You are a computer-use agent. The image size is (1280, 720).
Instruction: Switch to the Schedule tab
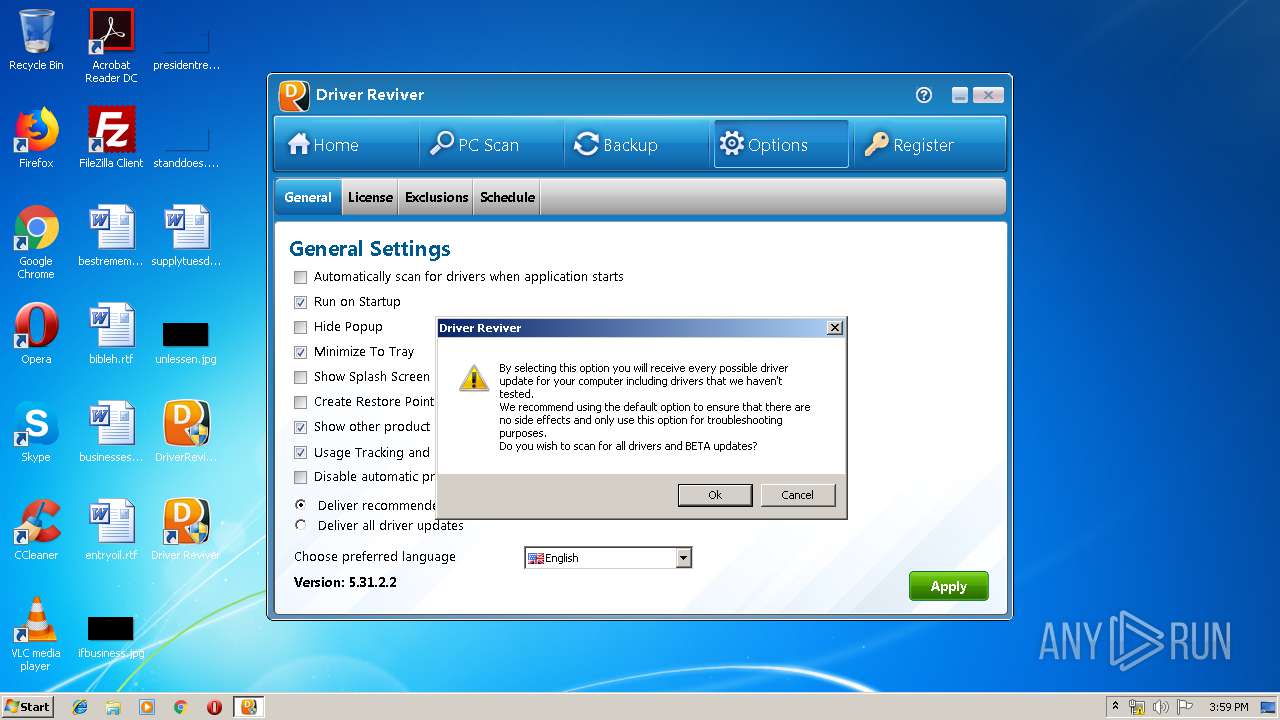tap(507, 197)
